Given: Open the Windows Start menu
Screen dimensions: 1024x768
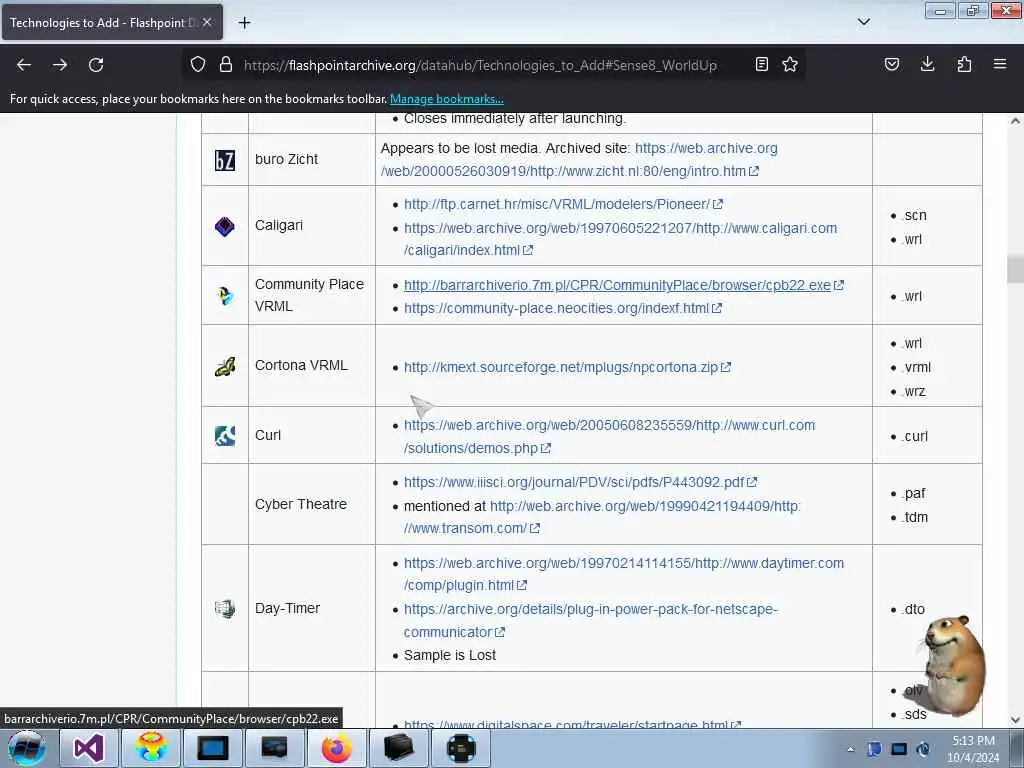Looking at the screenshot, I should point(26,749).
